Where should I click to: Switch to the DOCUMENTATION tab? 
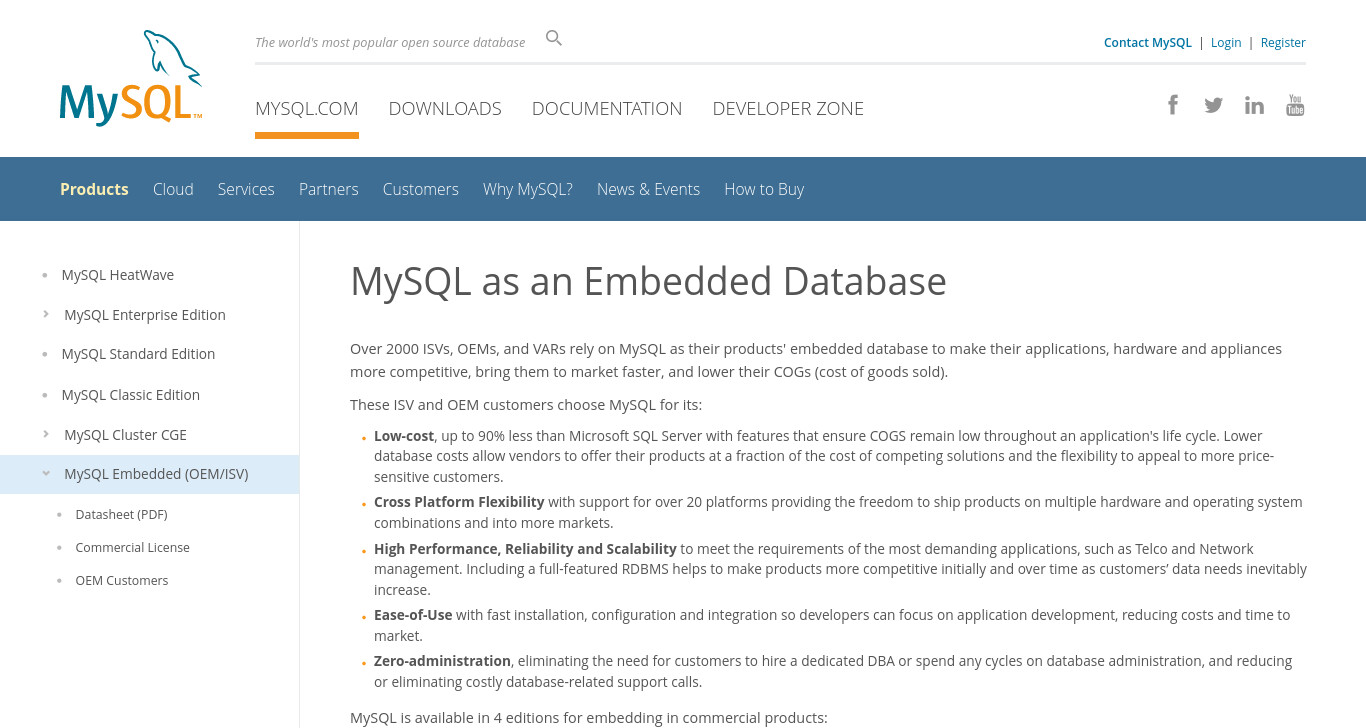(607, 108)
